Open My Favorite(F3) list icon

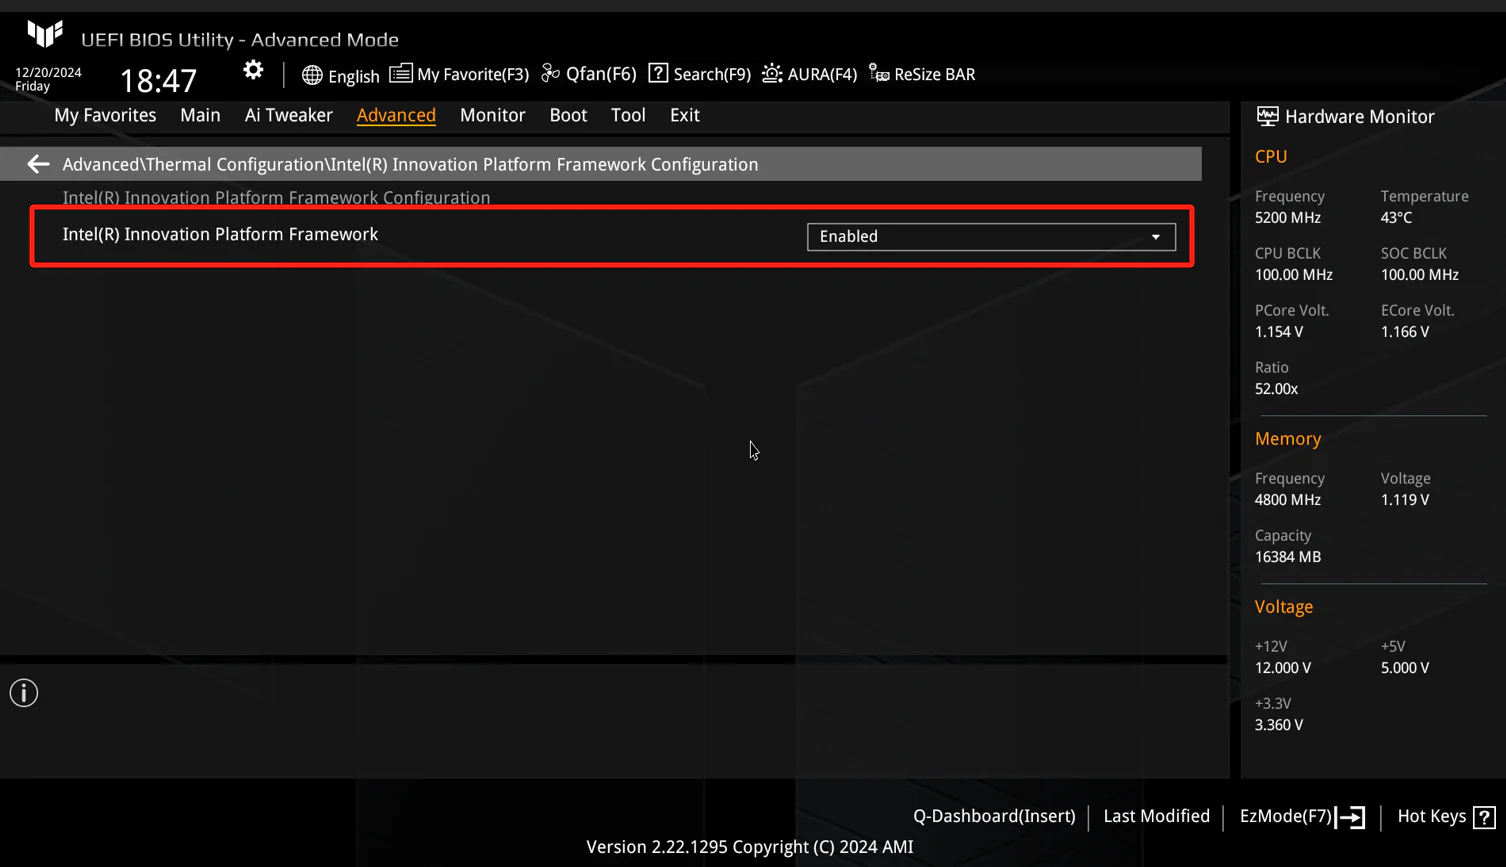[400, 73]
